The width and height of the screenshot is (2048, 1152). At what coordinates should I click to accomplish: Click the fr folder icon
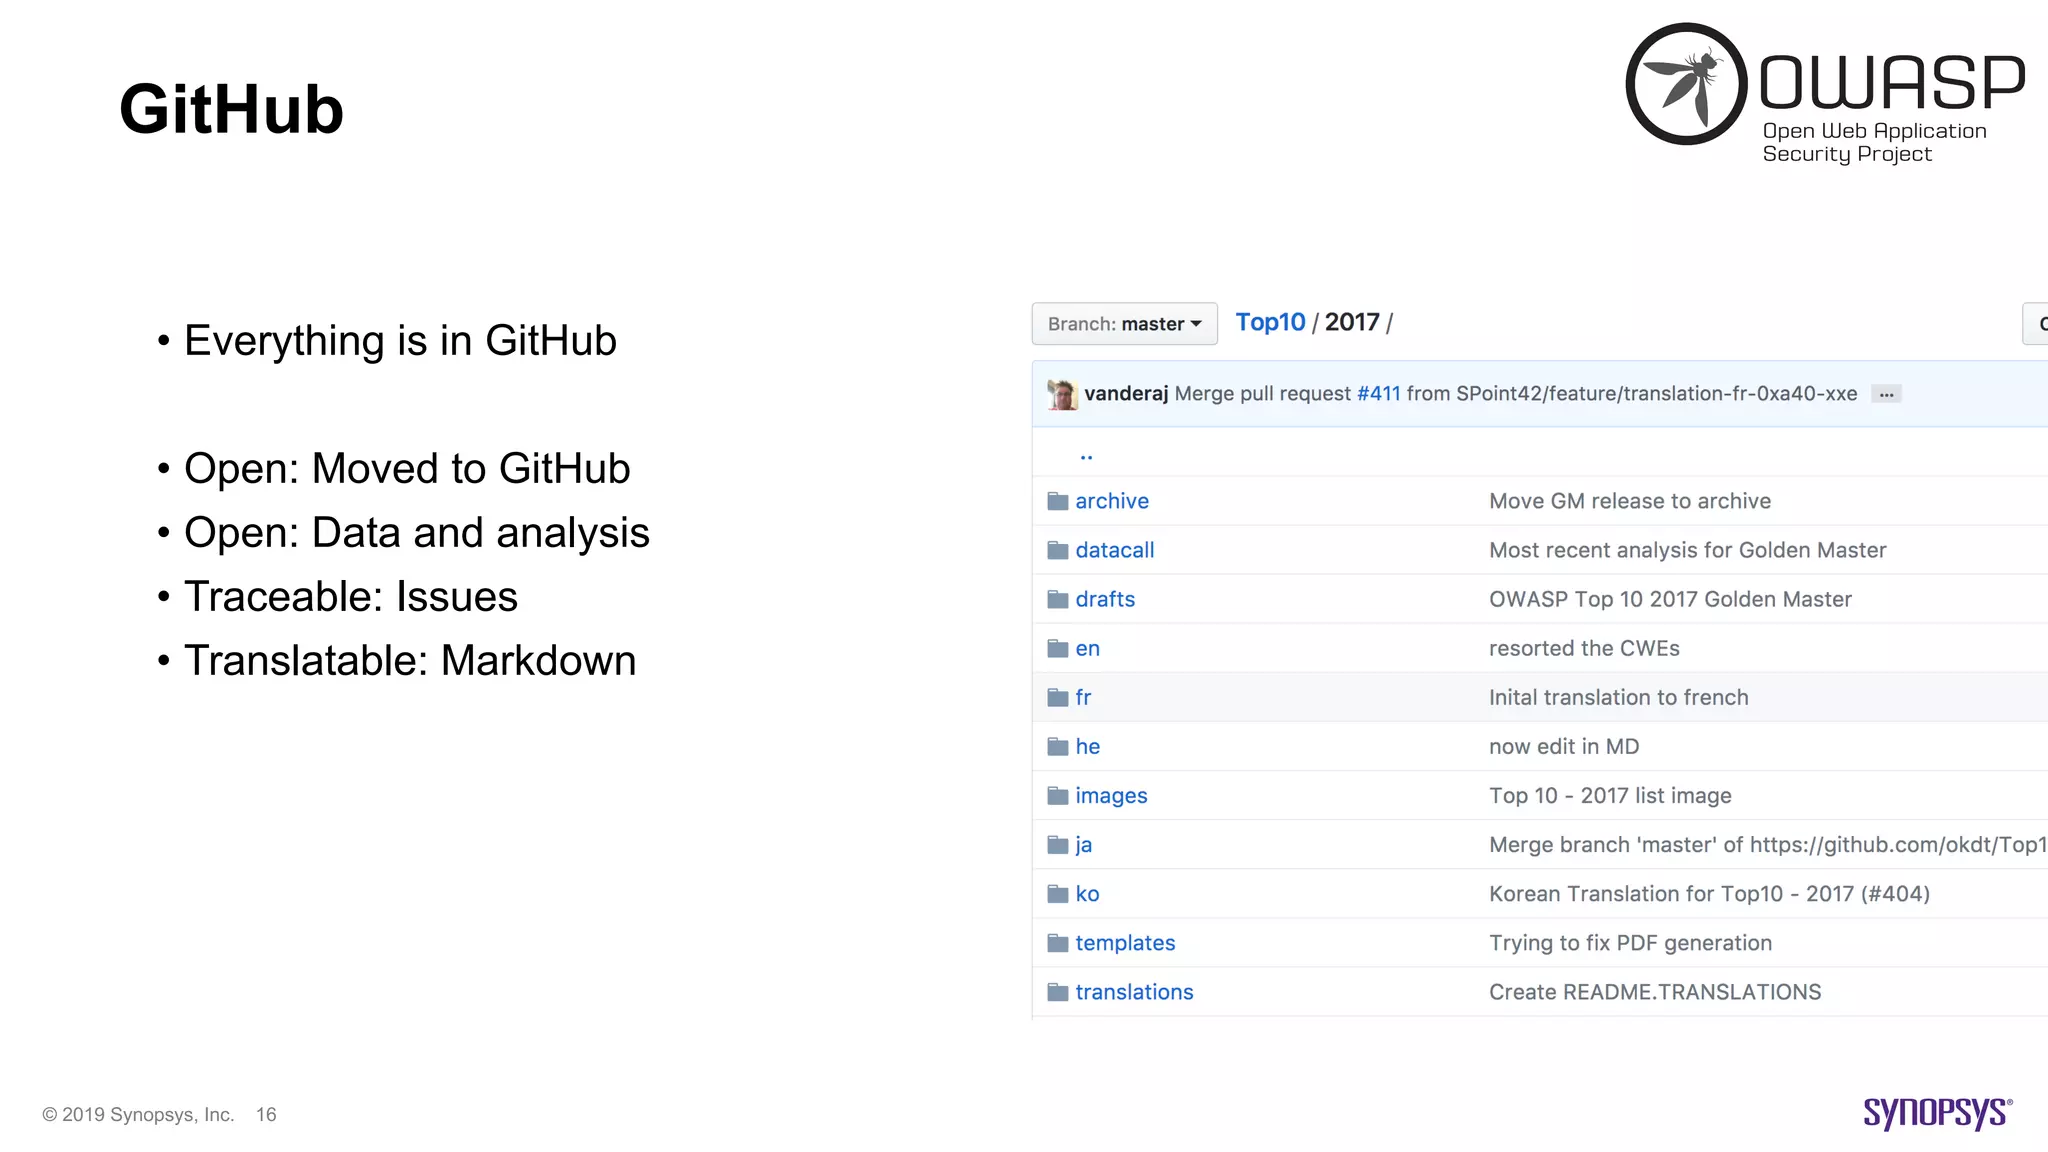point(1058,697)
